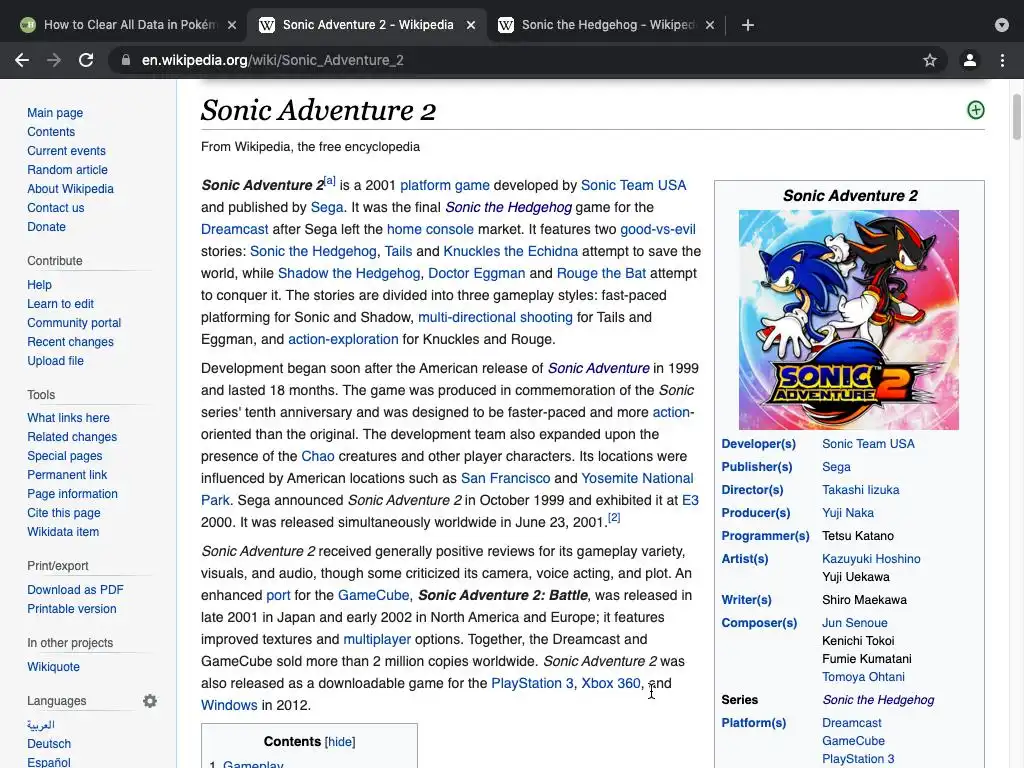Go back with the browser back arrow
Image resolution: width=1024 pixels, height=768 pixels.
click(x=22, y=60)
